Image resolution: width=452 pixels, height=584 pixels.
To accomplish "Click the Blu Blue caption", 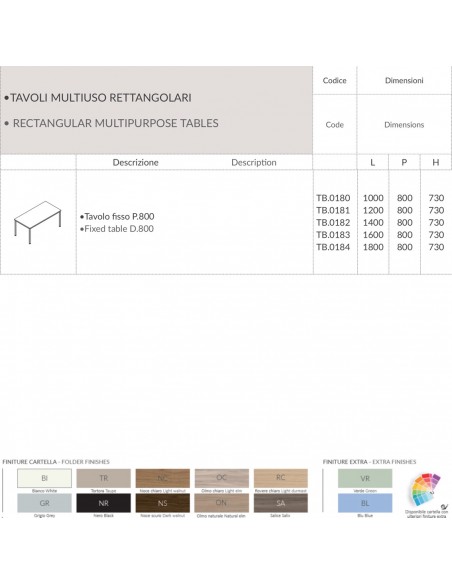I will click(365, 516).
